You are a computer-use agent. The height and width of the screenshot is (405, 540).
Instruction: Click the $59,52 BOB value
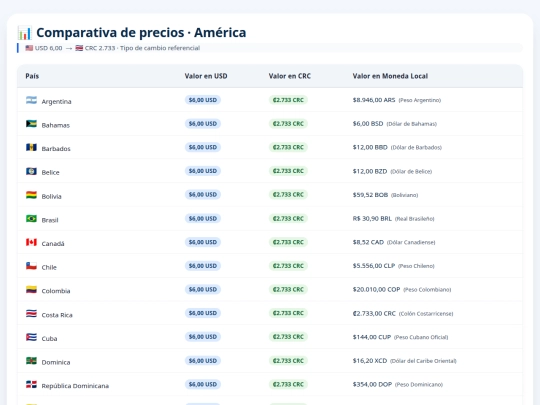(x=370, y=195)
